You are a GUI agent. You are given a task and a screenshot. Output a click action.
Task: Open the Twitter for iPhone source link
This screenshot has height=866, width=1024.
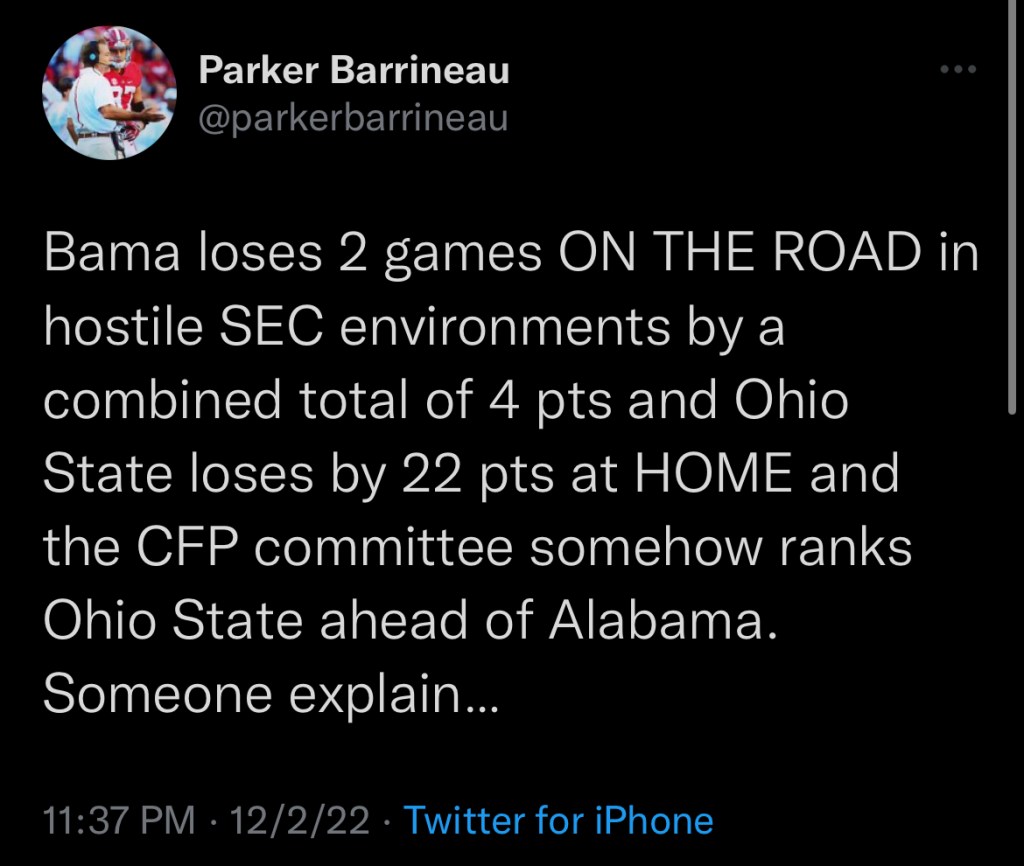(558, 821)
